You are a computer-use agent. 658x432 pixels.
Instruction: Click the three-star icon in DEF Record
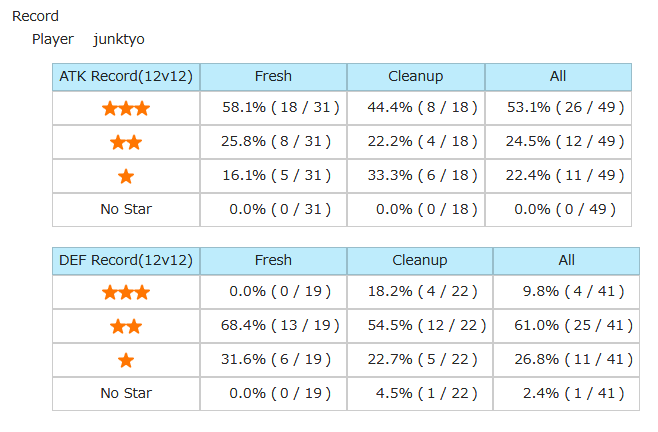[126, 292]
